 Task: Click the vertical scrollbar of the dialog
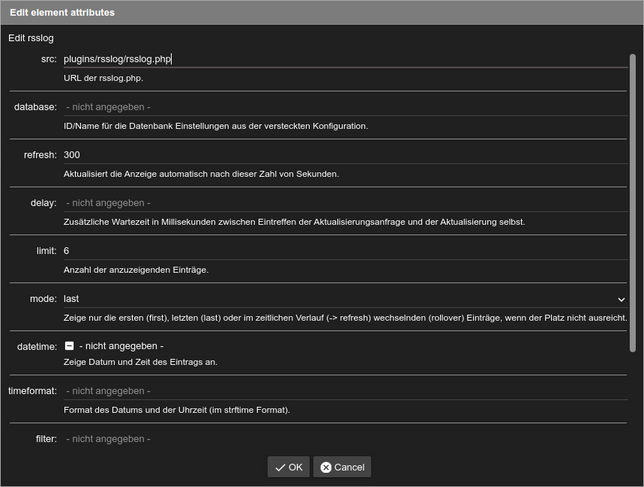632,203
